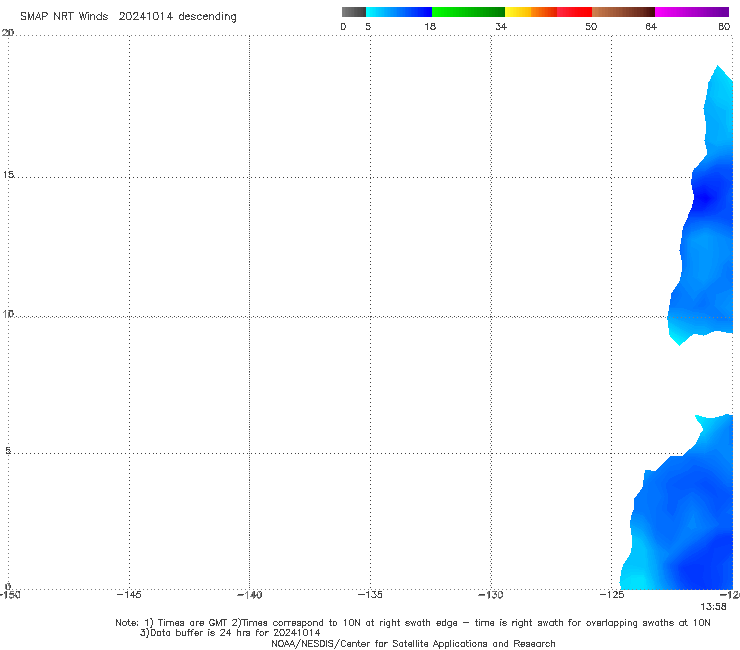Click the dark blue wind maximum near 14N
This screenshot has height=650, width=740.
click(x=706, y=197)
